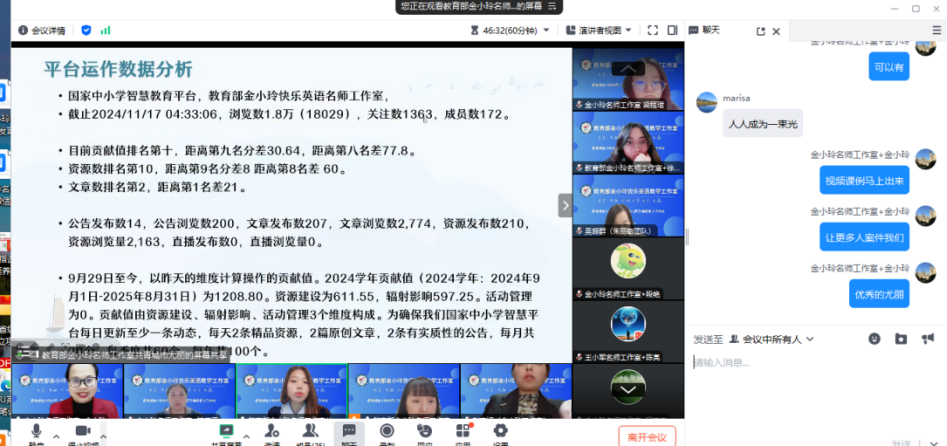This screenshot has height=446, width=947.
Task: Select the green cartoon avatar participant tile
Action: pos(628,269)
